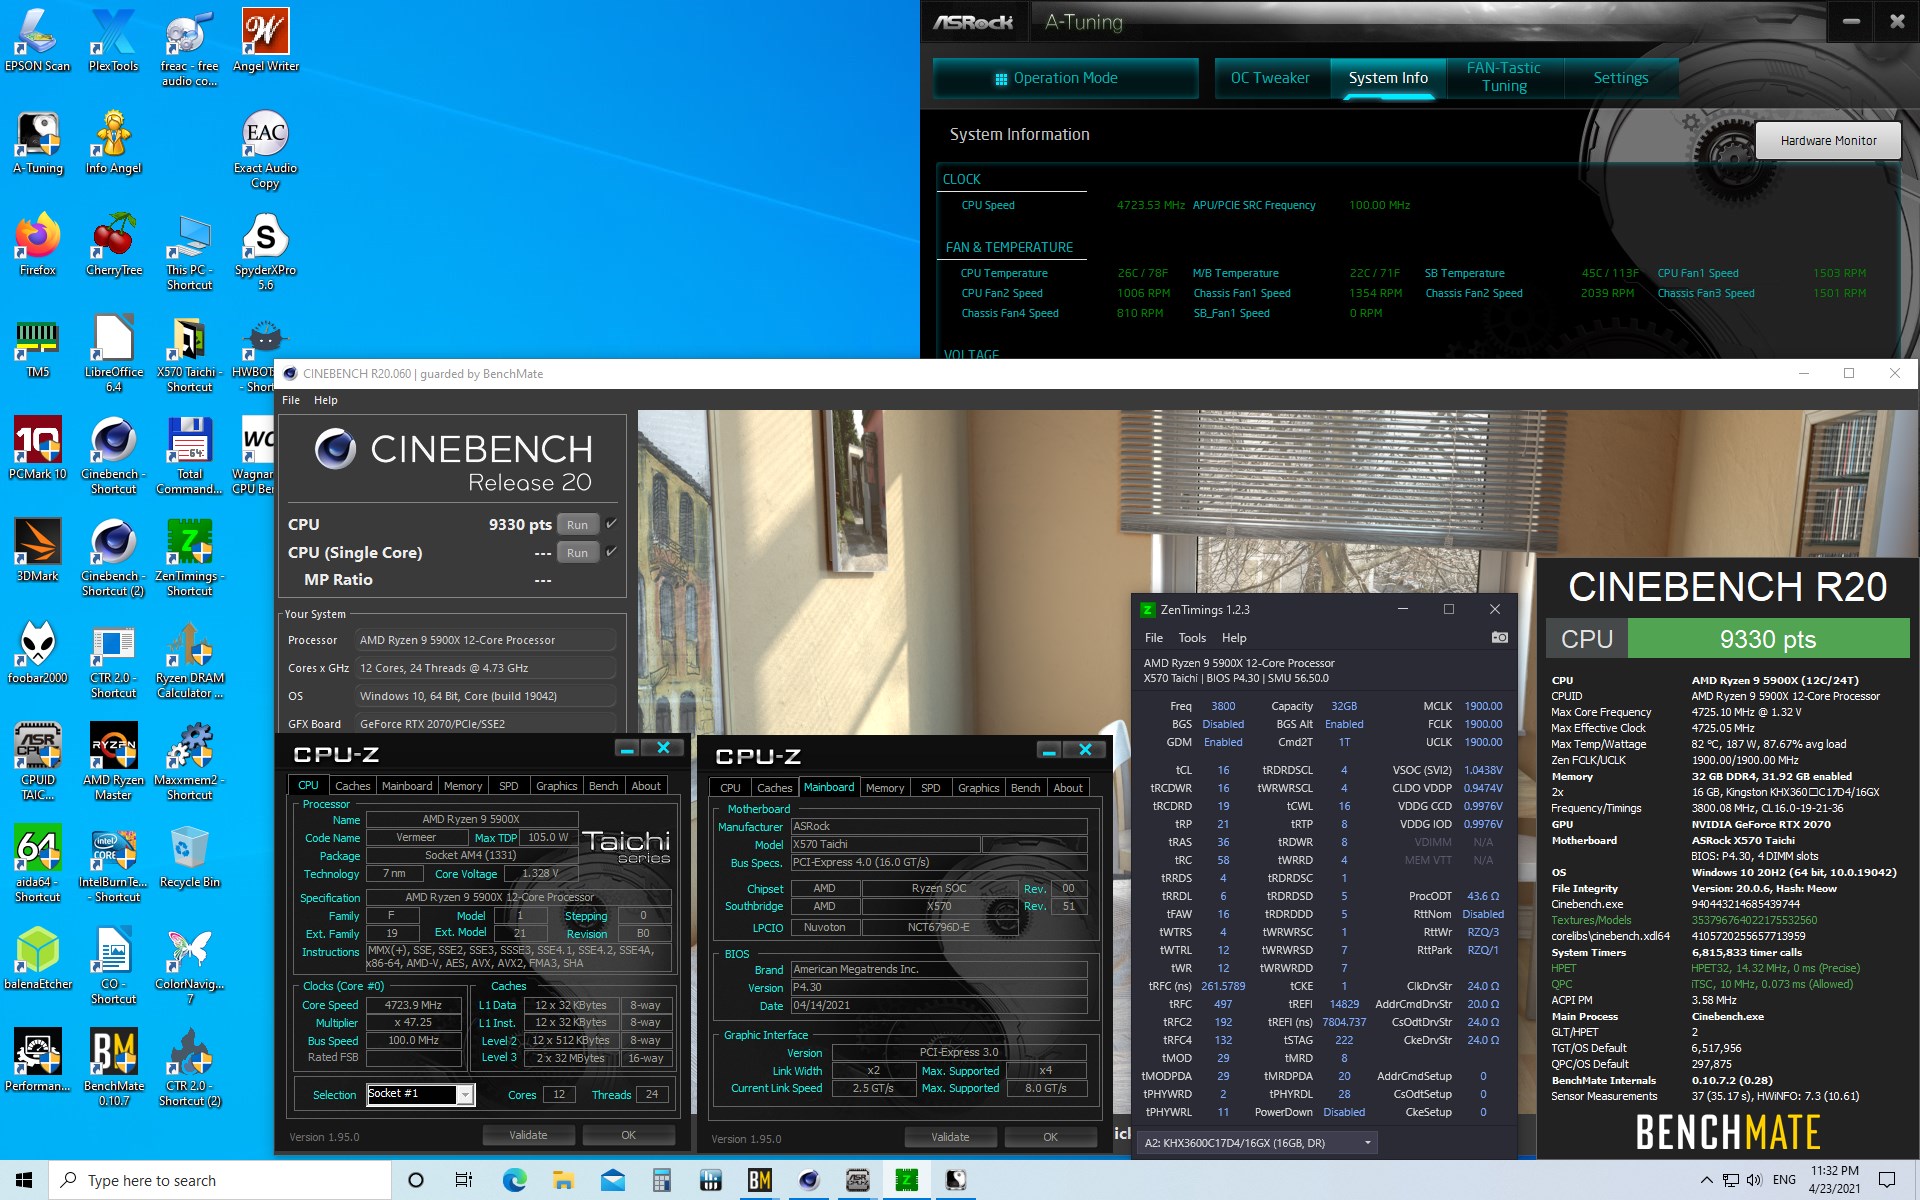1920x1200 pixels.
Task: Launch Angel Writer desktop icon
Action: click(266, 40)
